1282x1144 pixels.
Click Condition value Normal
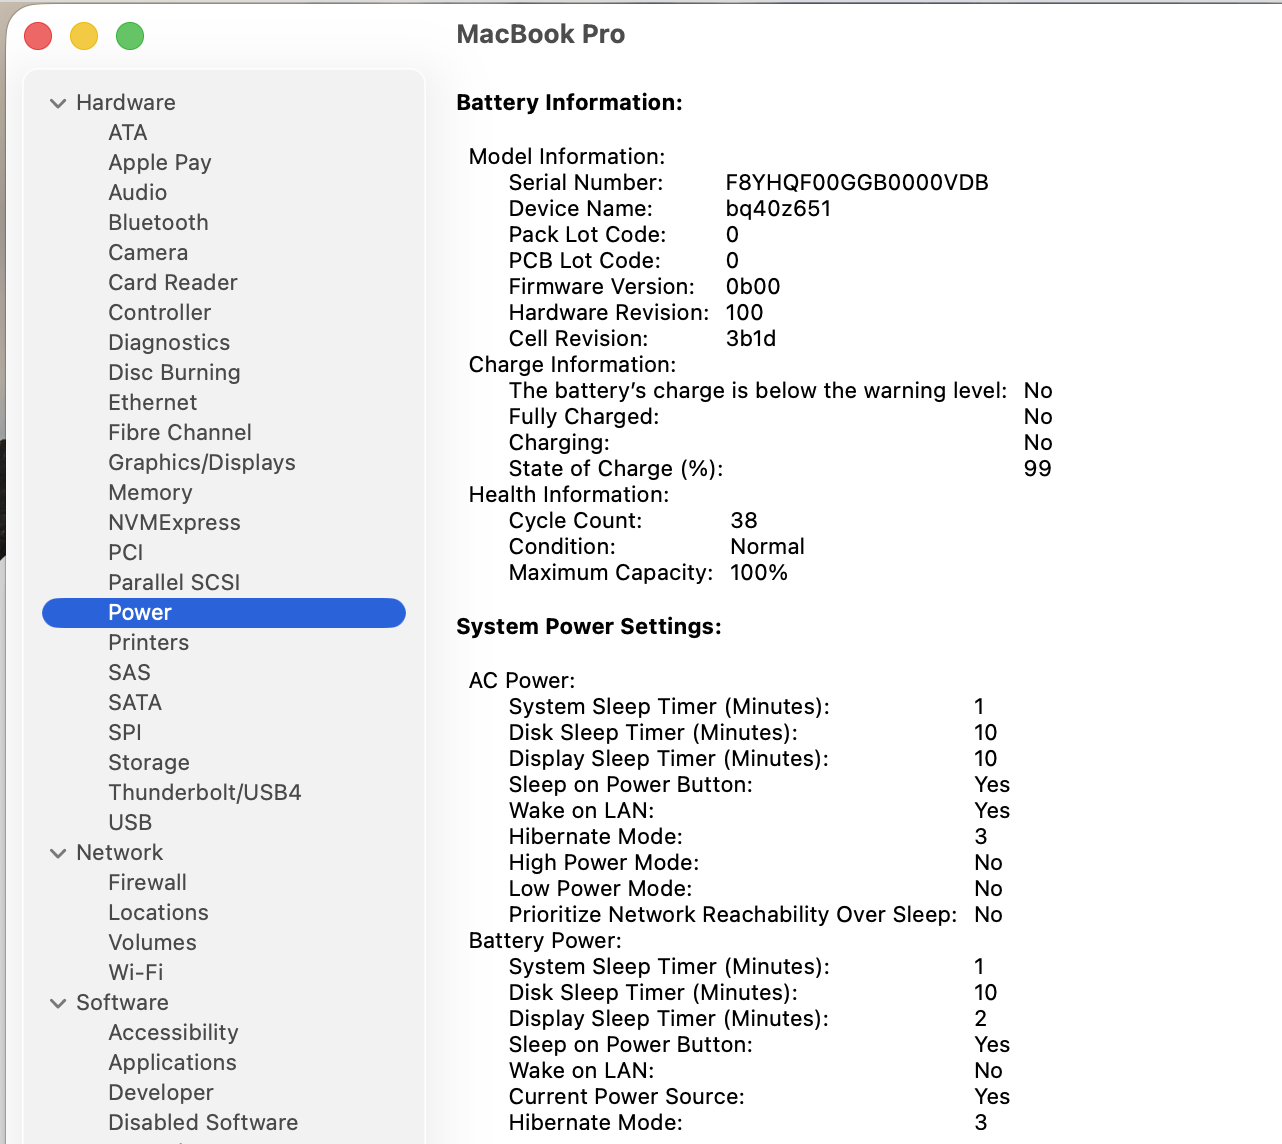click(x=767, y=547)
